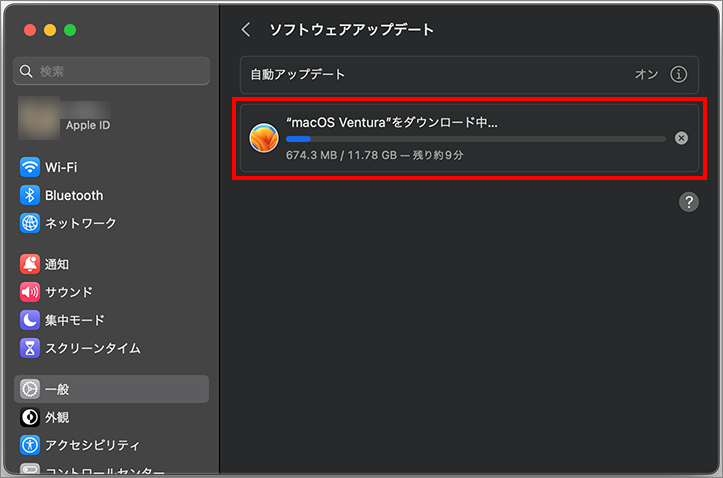Open 通知 settings label
Viewport: 723px width, 478px height.
[x=57, y=264]
